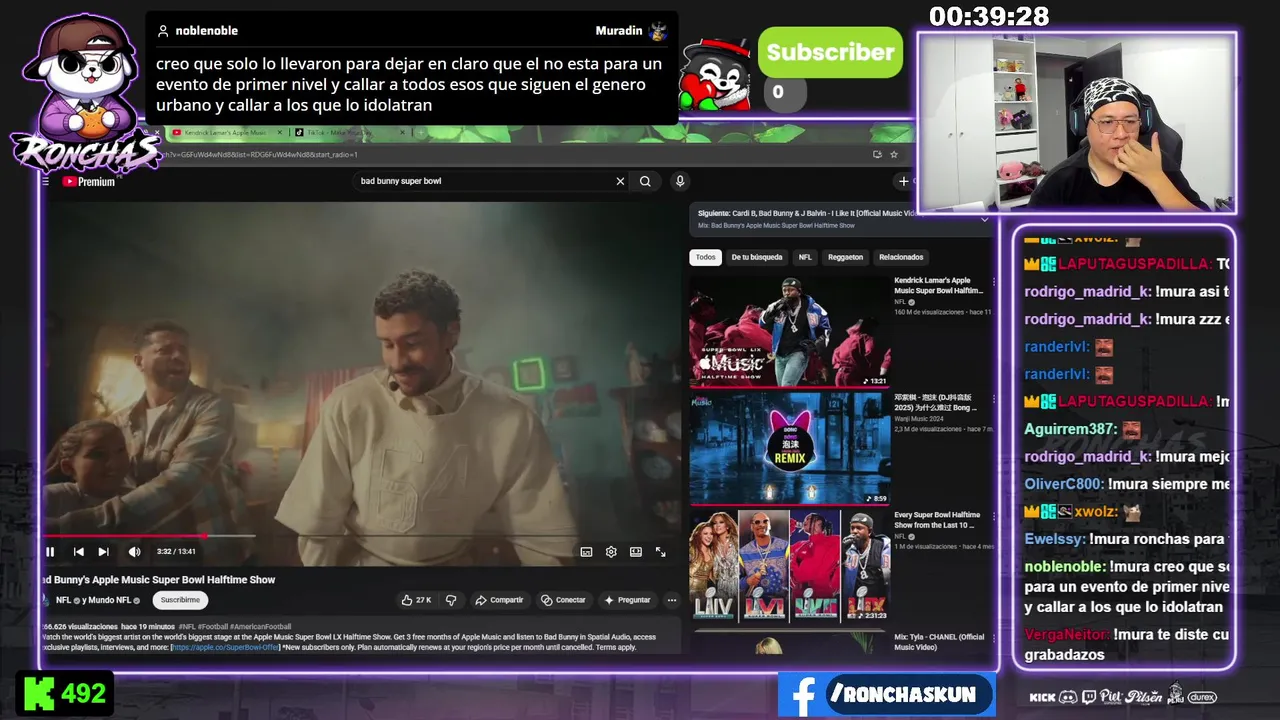Screen dimensions: 1280x720
Task: Skip to the next video
Action: pos(103,552)
